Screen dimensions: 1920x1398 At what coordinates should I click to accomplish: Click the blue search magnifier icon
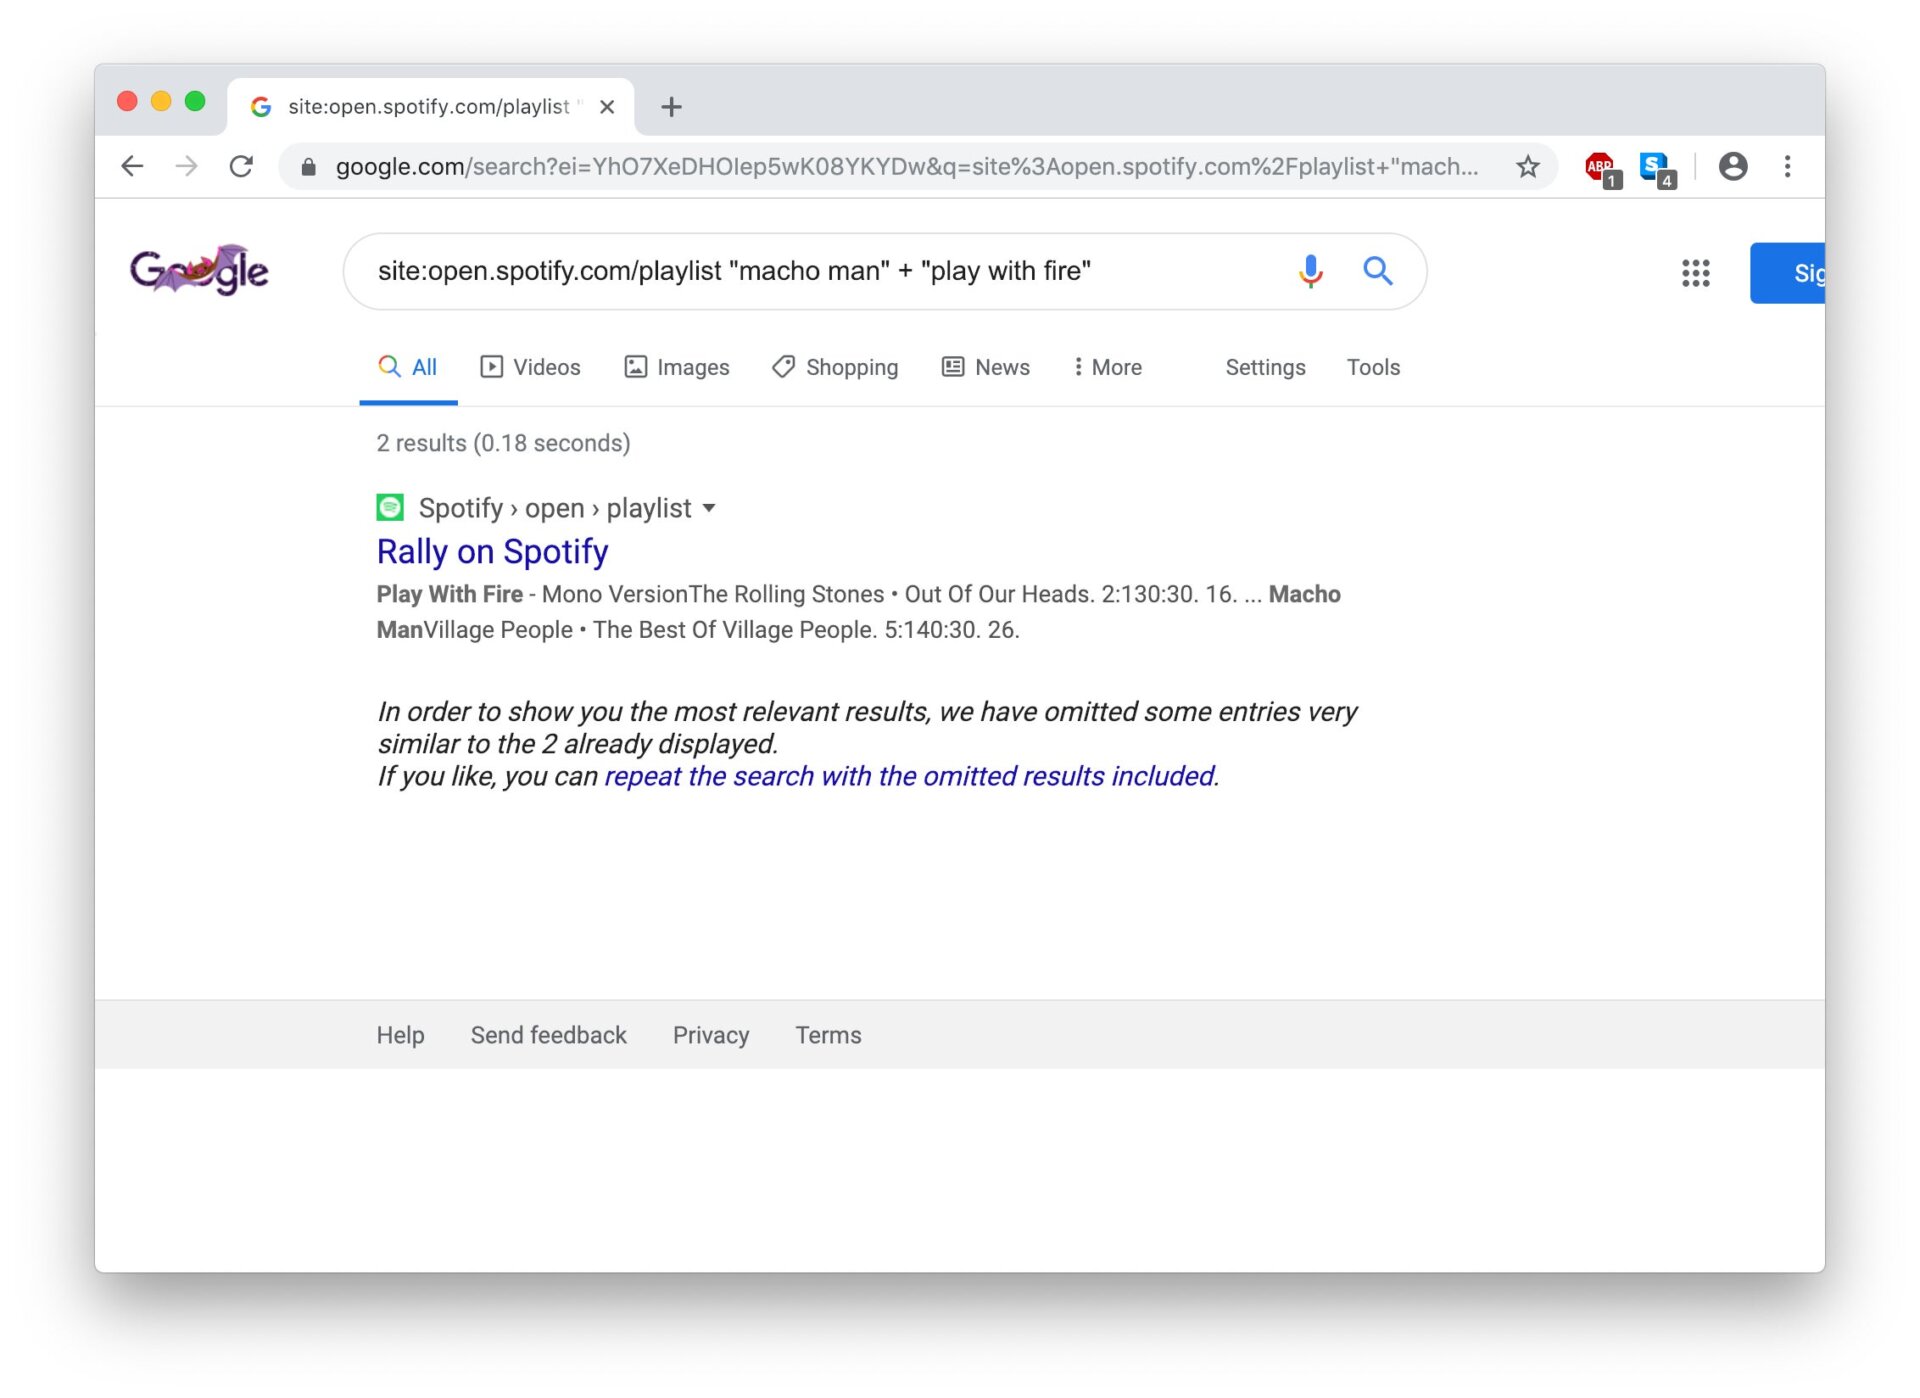[1377, 271]
